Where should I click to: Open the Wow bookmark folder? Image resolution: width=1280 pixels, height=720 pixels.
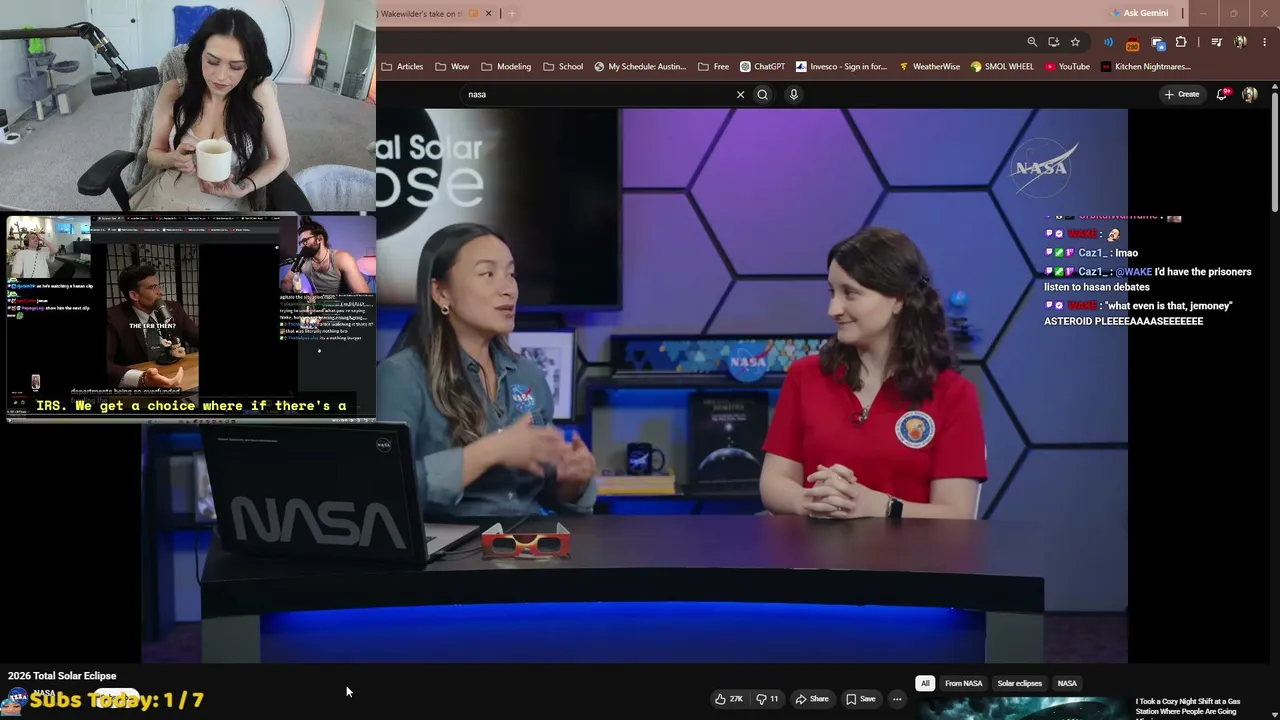pos(452,67)
